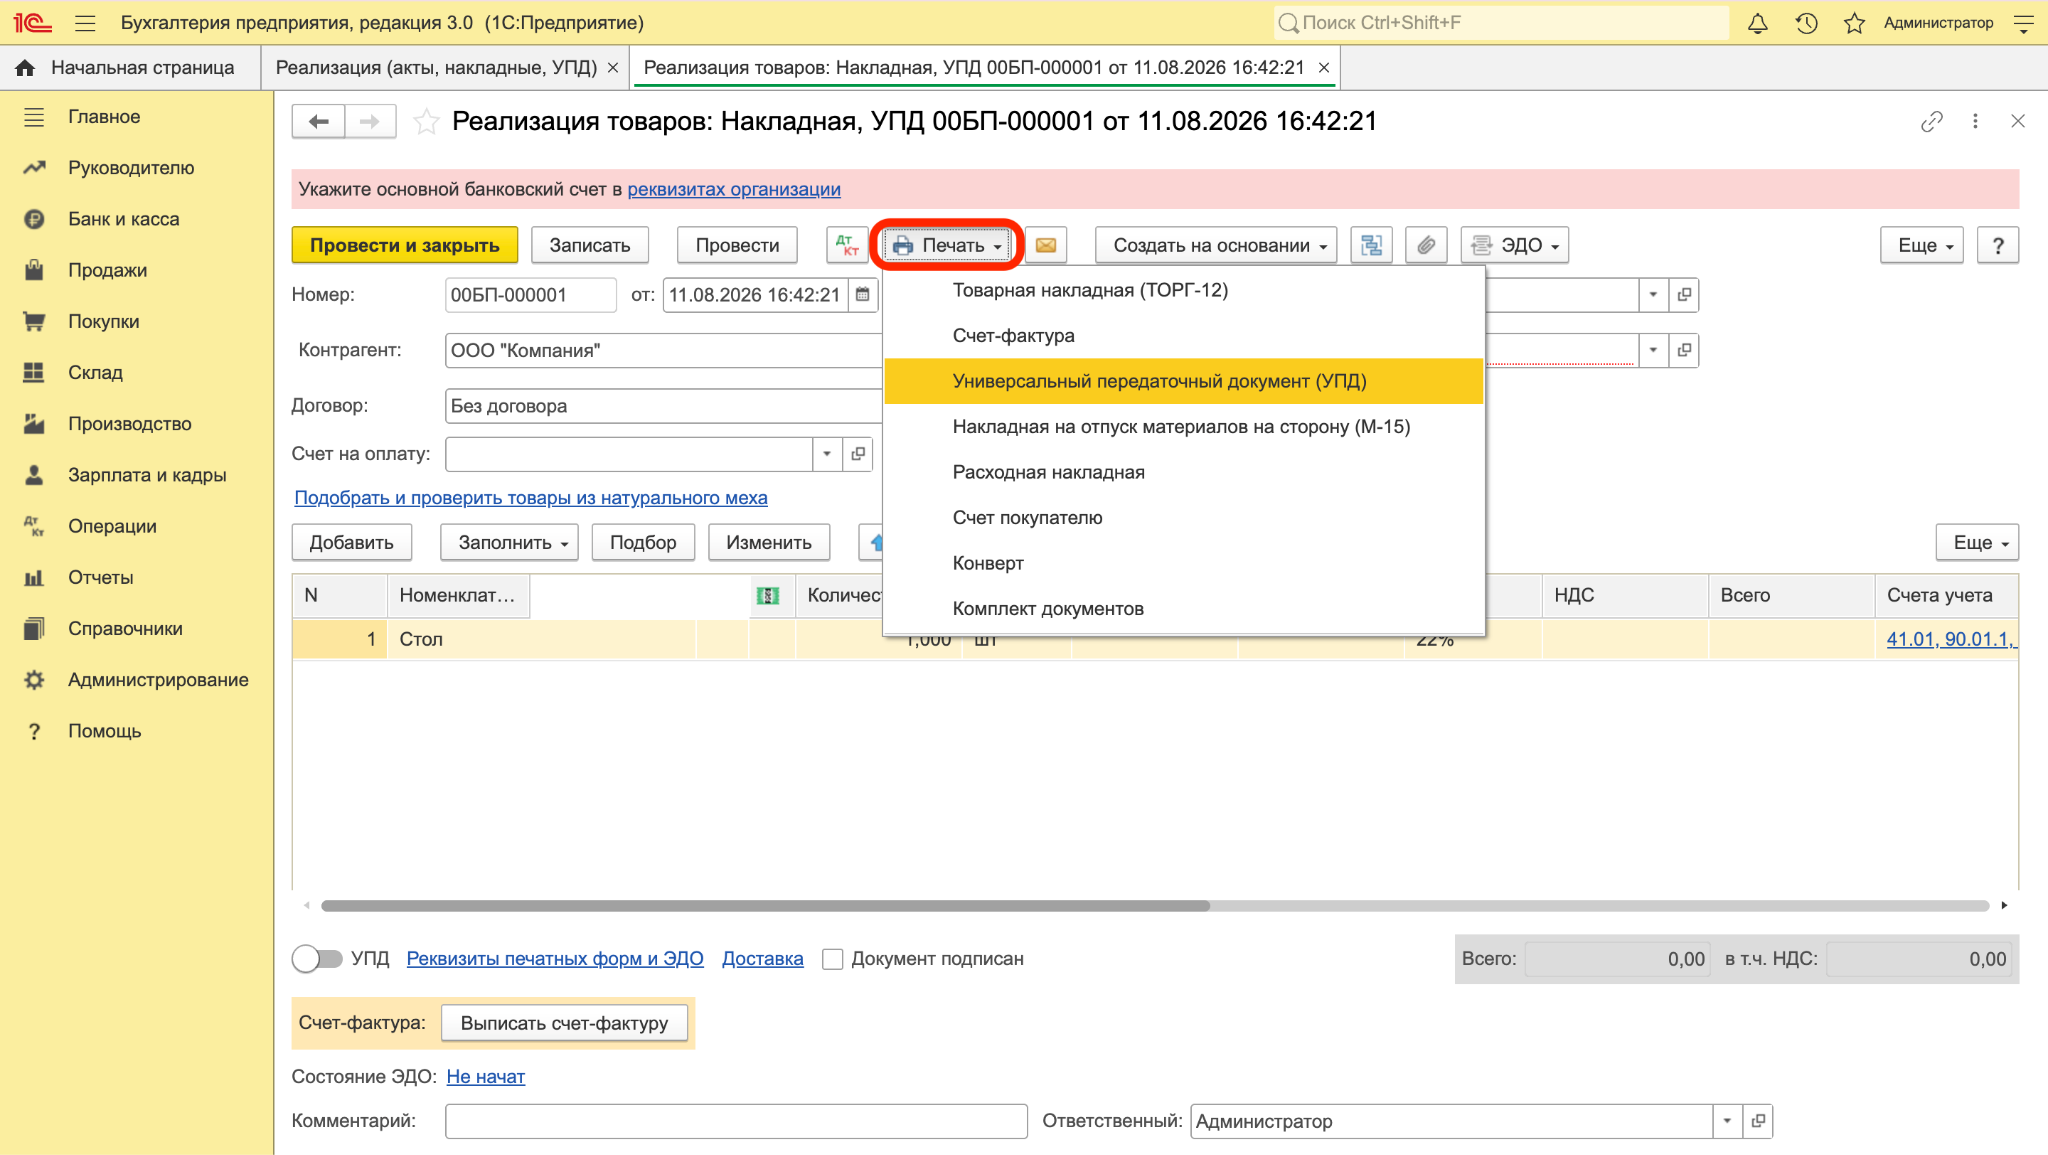
Task: Open top-right field's open button near Номер
Action: pos(1684,295)
